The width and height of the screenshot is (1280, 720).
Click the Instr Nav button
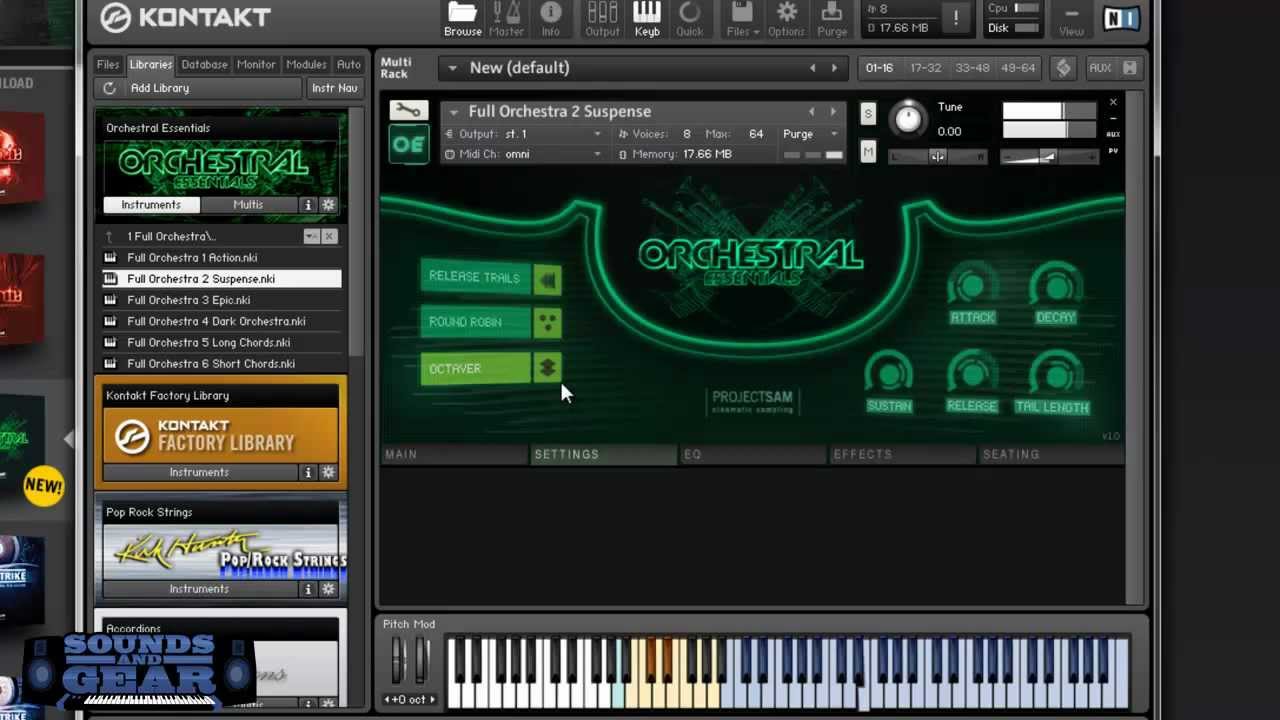pyautogui.click(x=334, y=88)
